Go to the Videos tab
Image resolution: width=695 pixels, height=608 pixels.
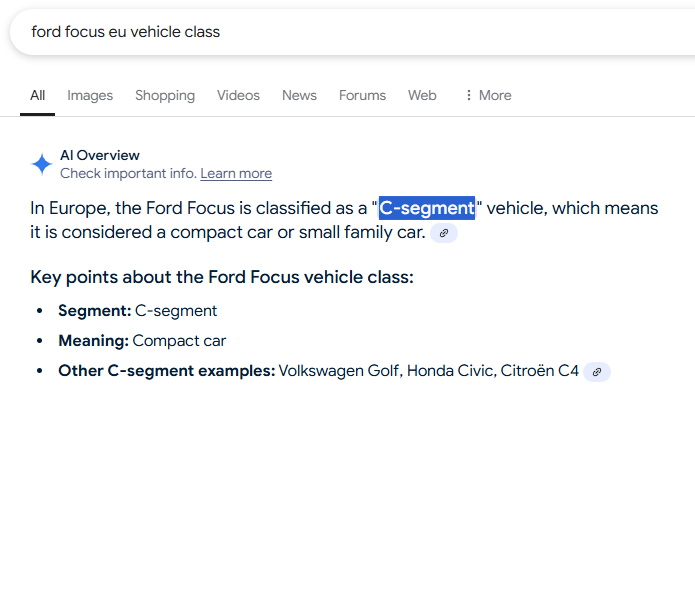pos(238,95)
